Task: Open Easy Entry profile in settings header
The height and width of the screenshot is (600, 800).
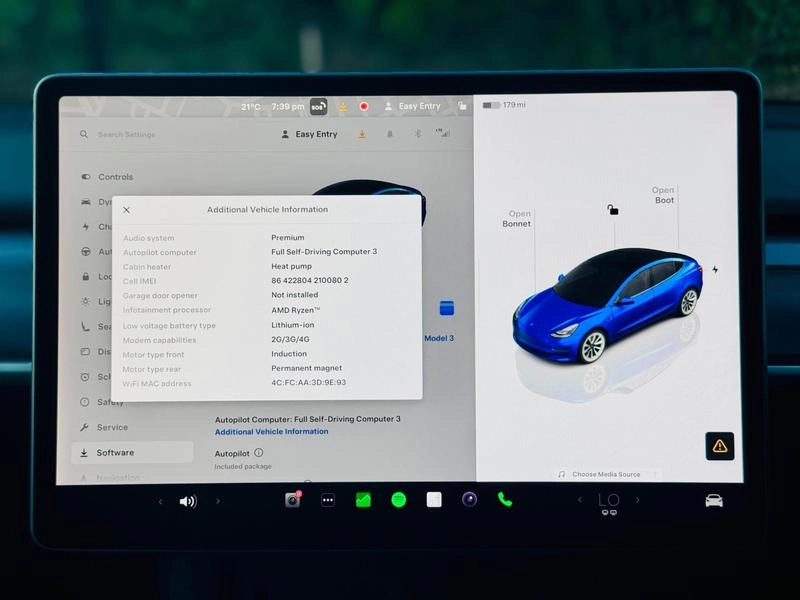Action: [309, 134]
